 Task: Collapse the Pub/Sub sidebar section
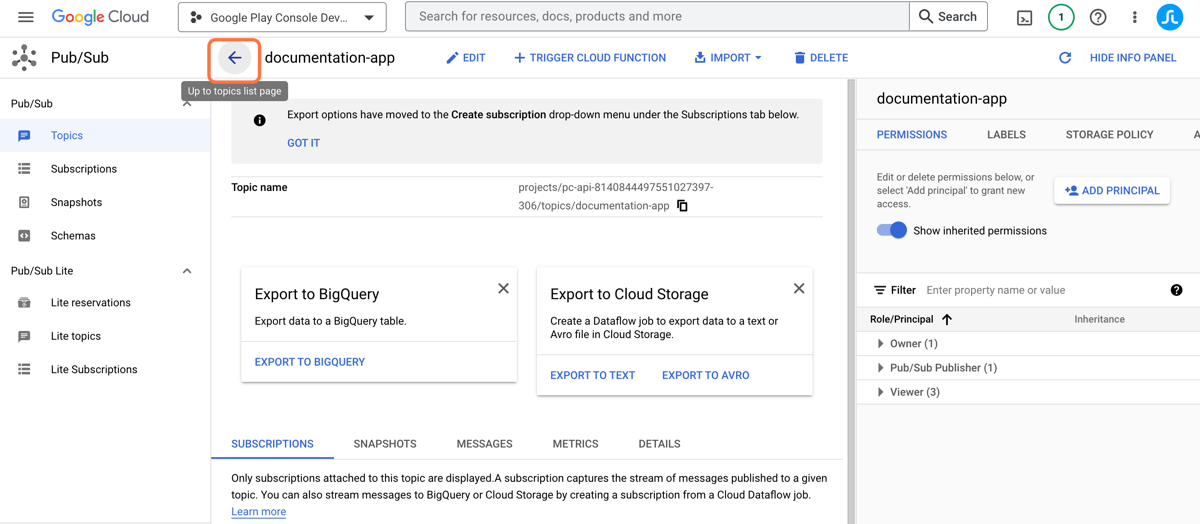click(187, 104)
